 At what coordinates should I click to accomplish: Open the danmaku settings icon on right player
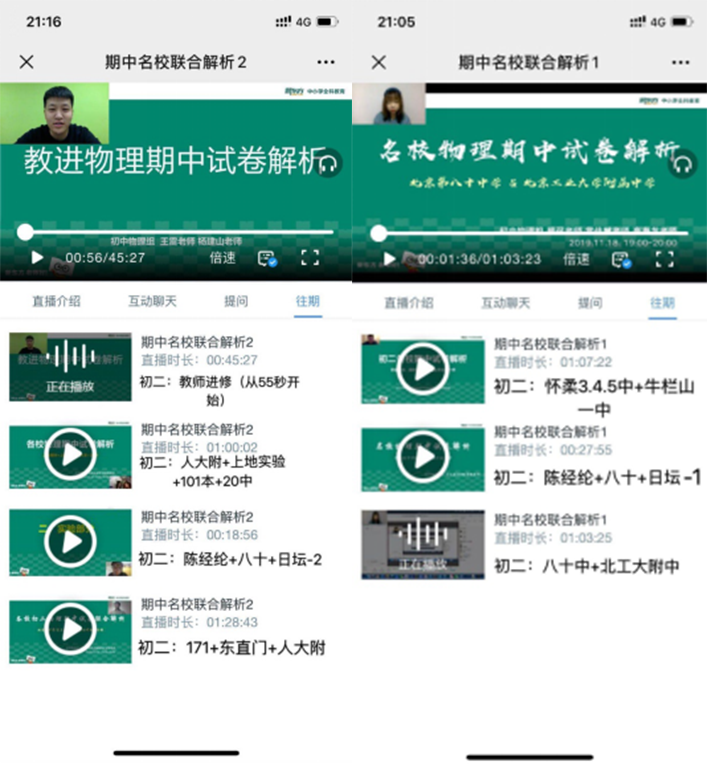621,259
